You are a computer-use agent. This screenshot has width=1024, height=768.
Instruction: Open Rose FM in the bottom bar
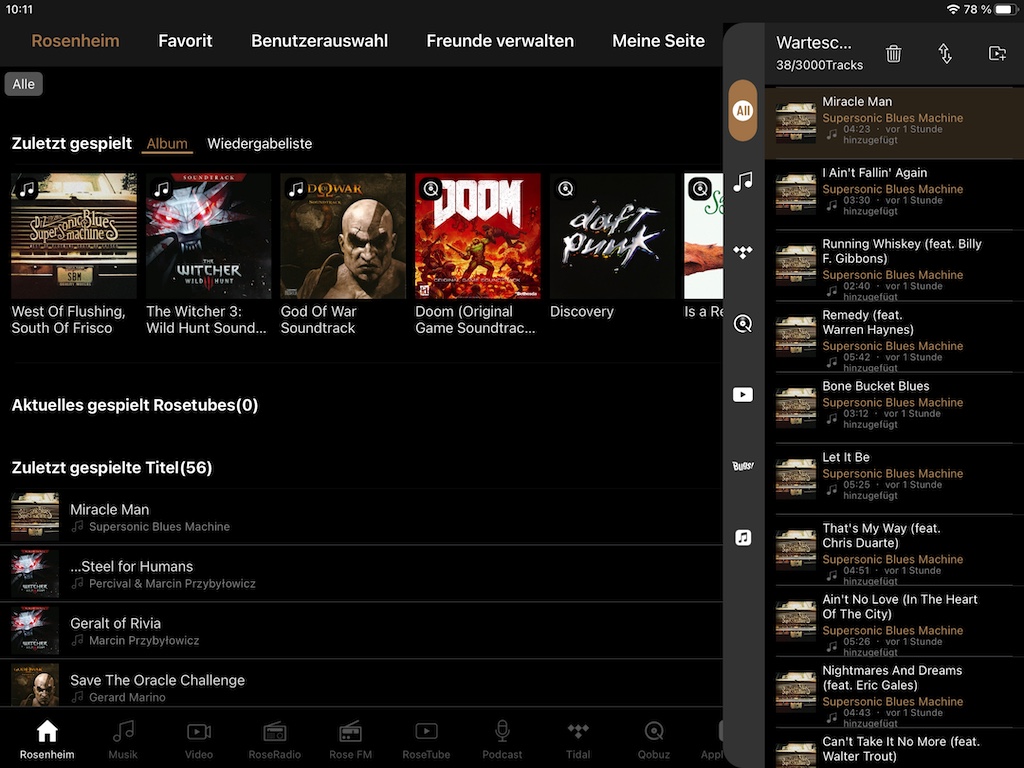pyautogui.click(x=350, y=740)
